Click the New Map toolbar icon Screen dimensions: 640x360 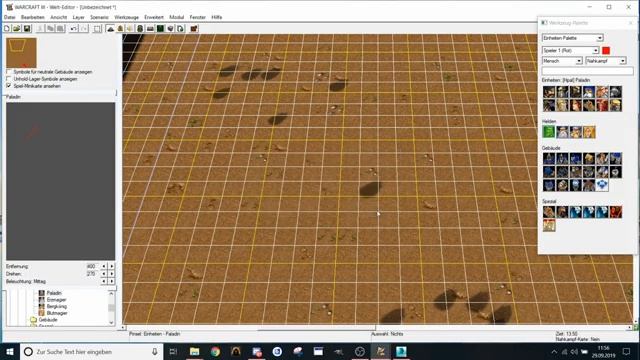(x=7, y=29)
